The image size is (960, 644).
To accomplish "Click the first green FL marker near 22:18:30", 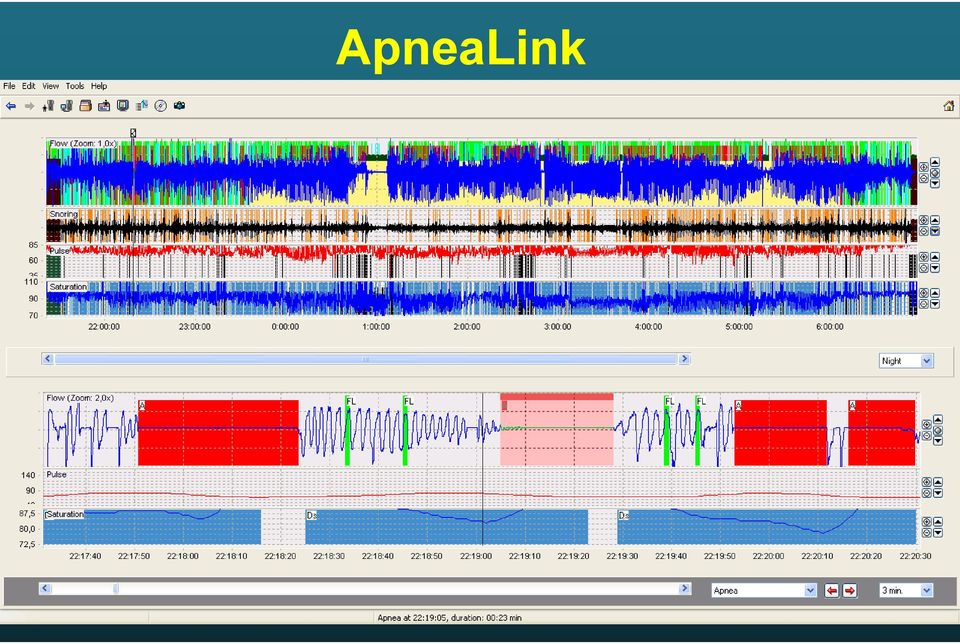I will 348,430.
